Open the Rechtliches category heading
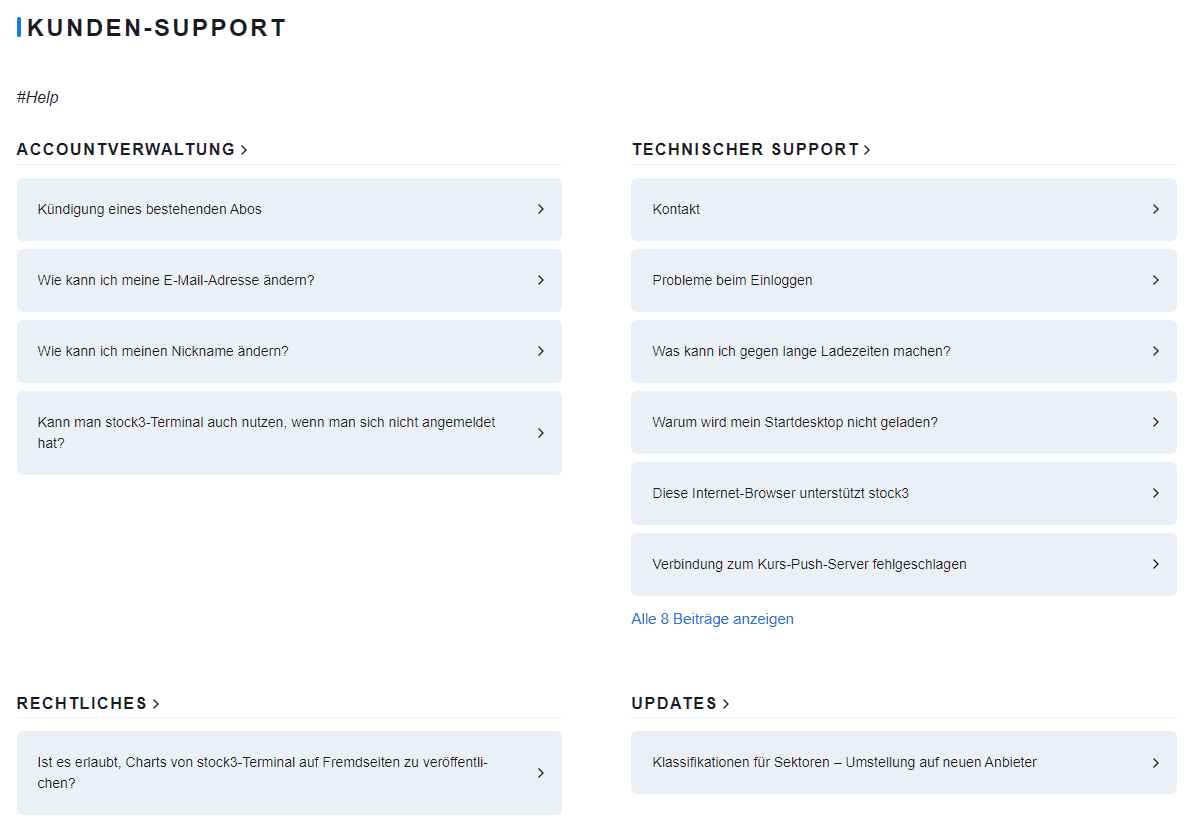The width and height of the screenshot is (1199, 817). pos(82,704)
